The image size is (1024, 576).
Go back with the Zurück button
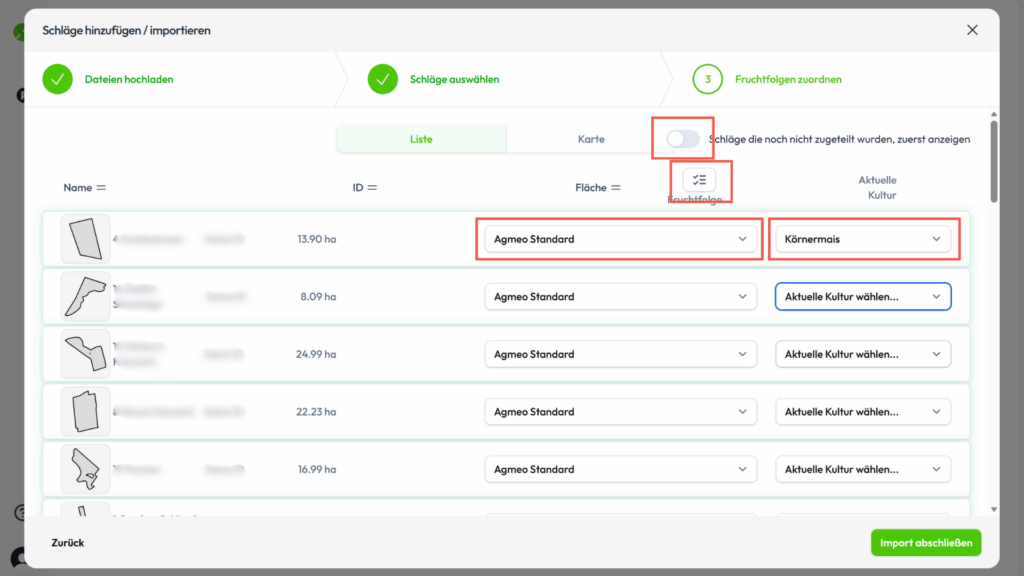point(68,543)
